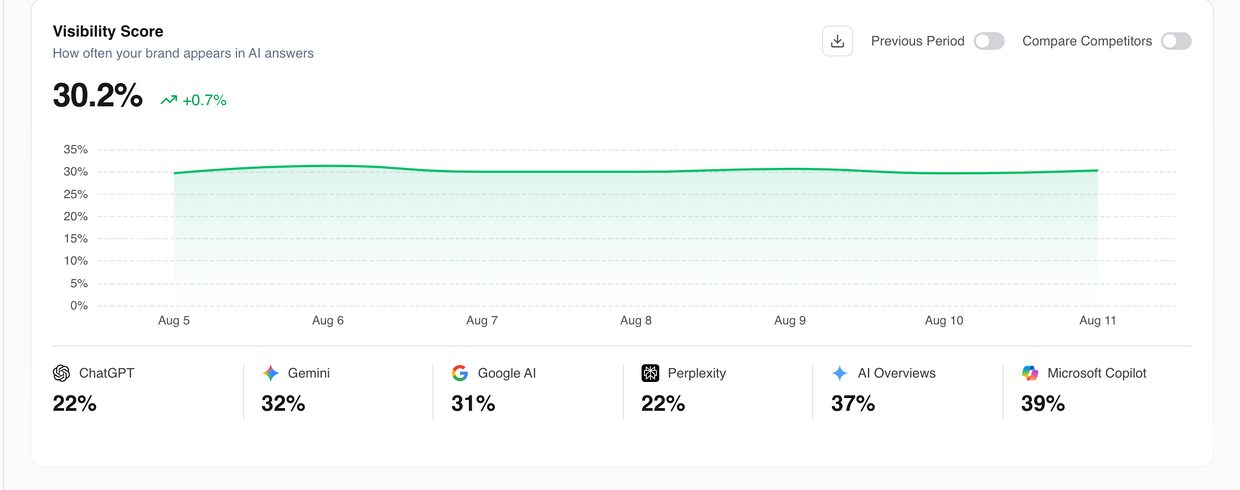Image resolution: width=1240 pixels, height=490 pixels.
Task: Select the Microsoft Copilot label text
Action: point(1097,373)
